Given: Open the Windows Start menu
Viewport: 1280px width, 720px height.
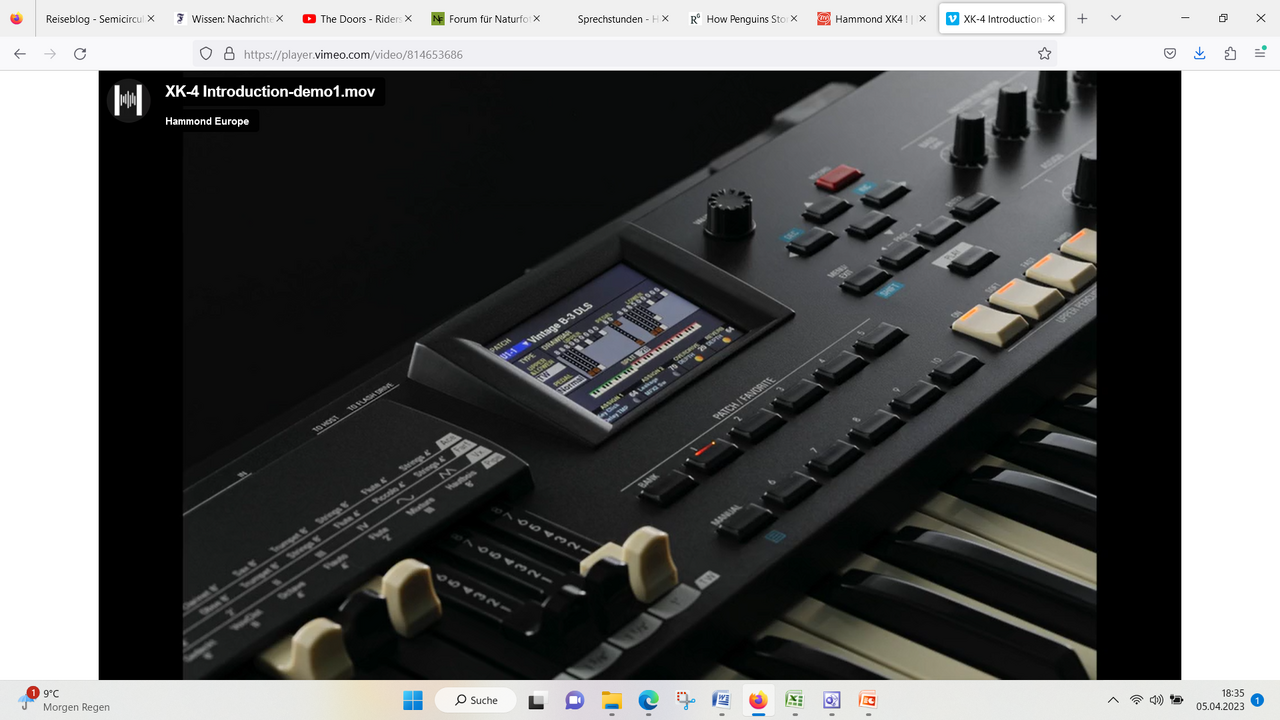Looking at the screenshot, I should (x=412, y=700).
